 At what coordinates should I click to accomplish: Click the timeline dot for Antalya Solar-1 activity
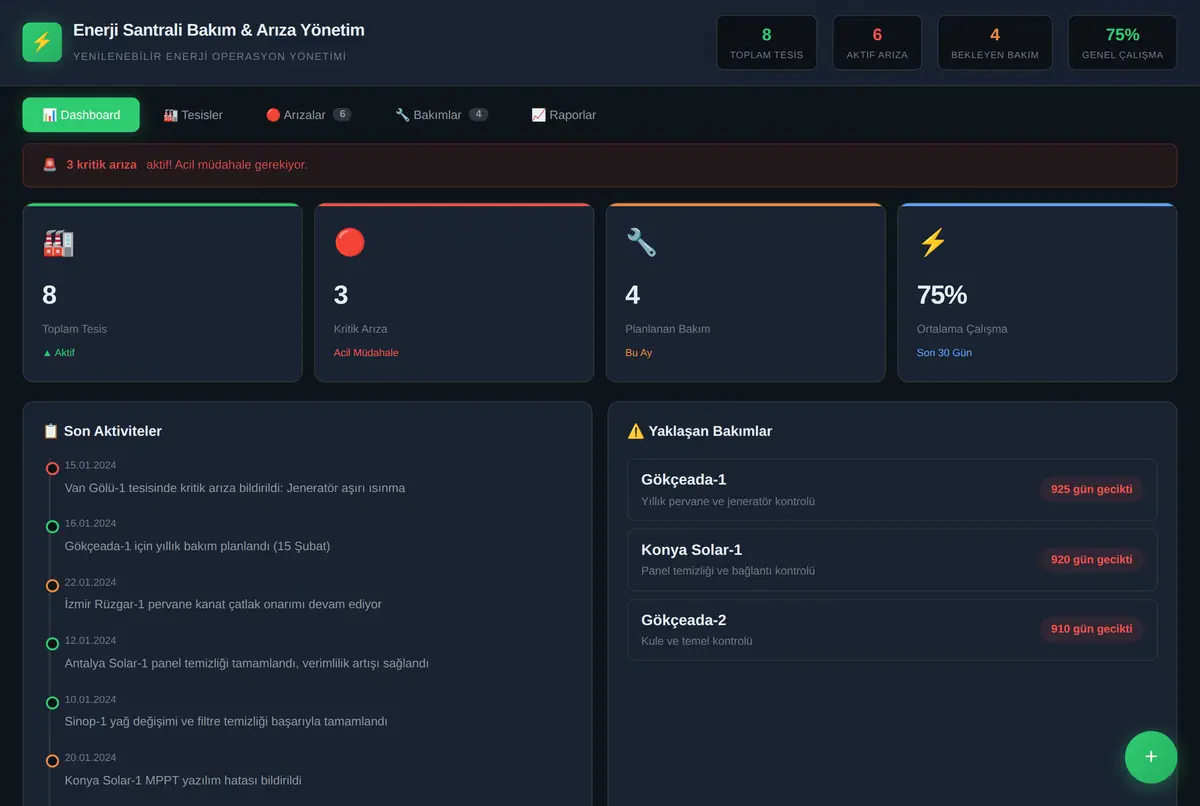[52, 644]
